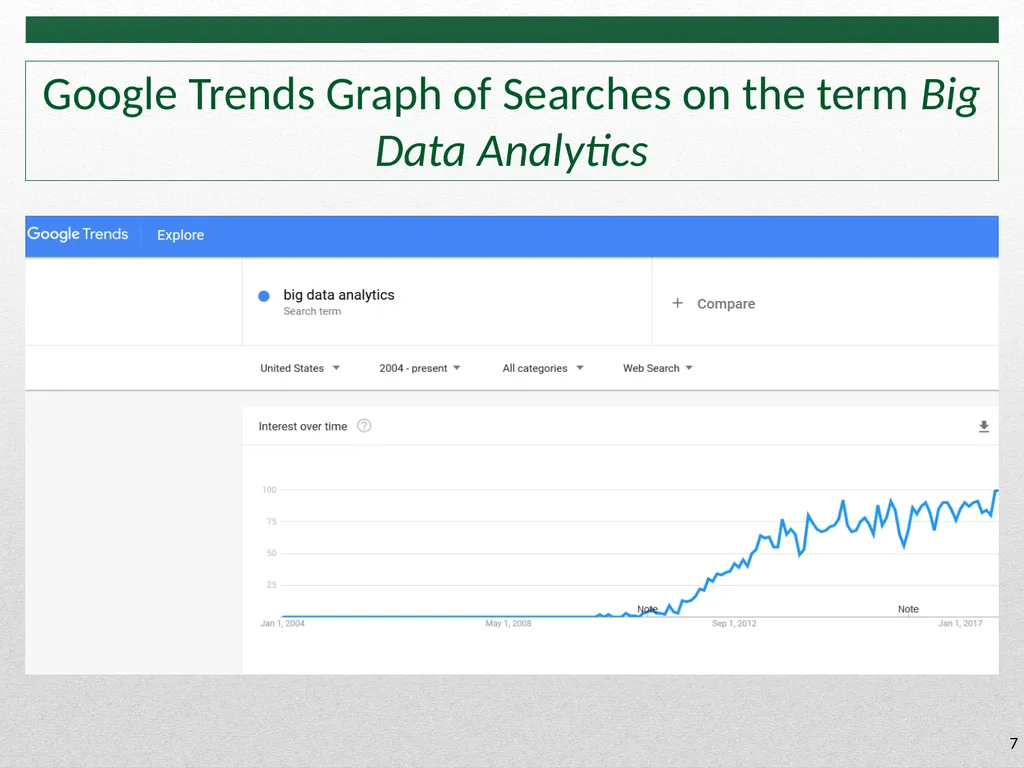Click the Google Trends logo
This screenshot has height=768, width=1024.
(78, 234)
